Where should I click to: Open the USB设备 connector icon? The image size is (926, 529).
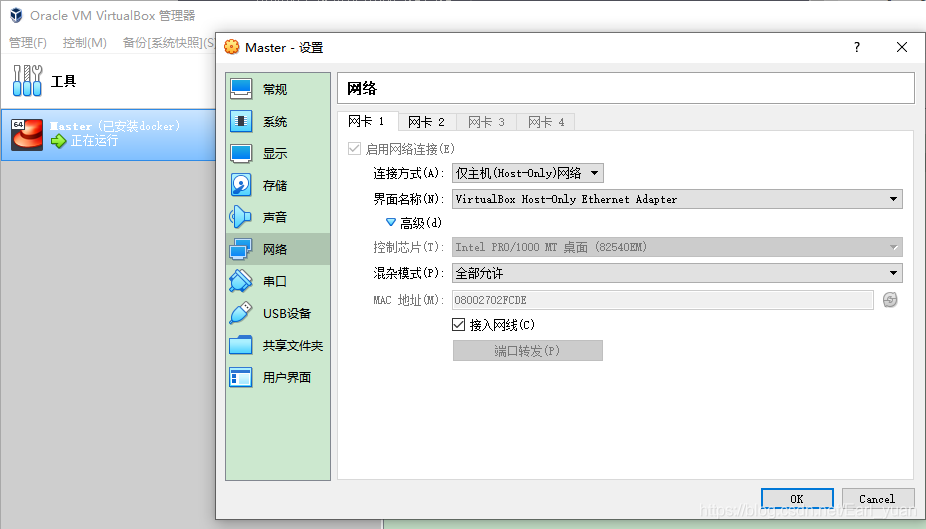(241, 313)
